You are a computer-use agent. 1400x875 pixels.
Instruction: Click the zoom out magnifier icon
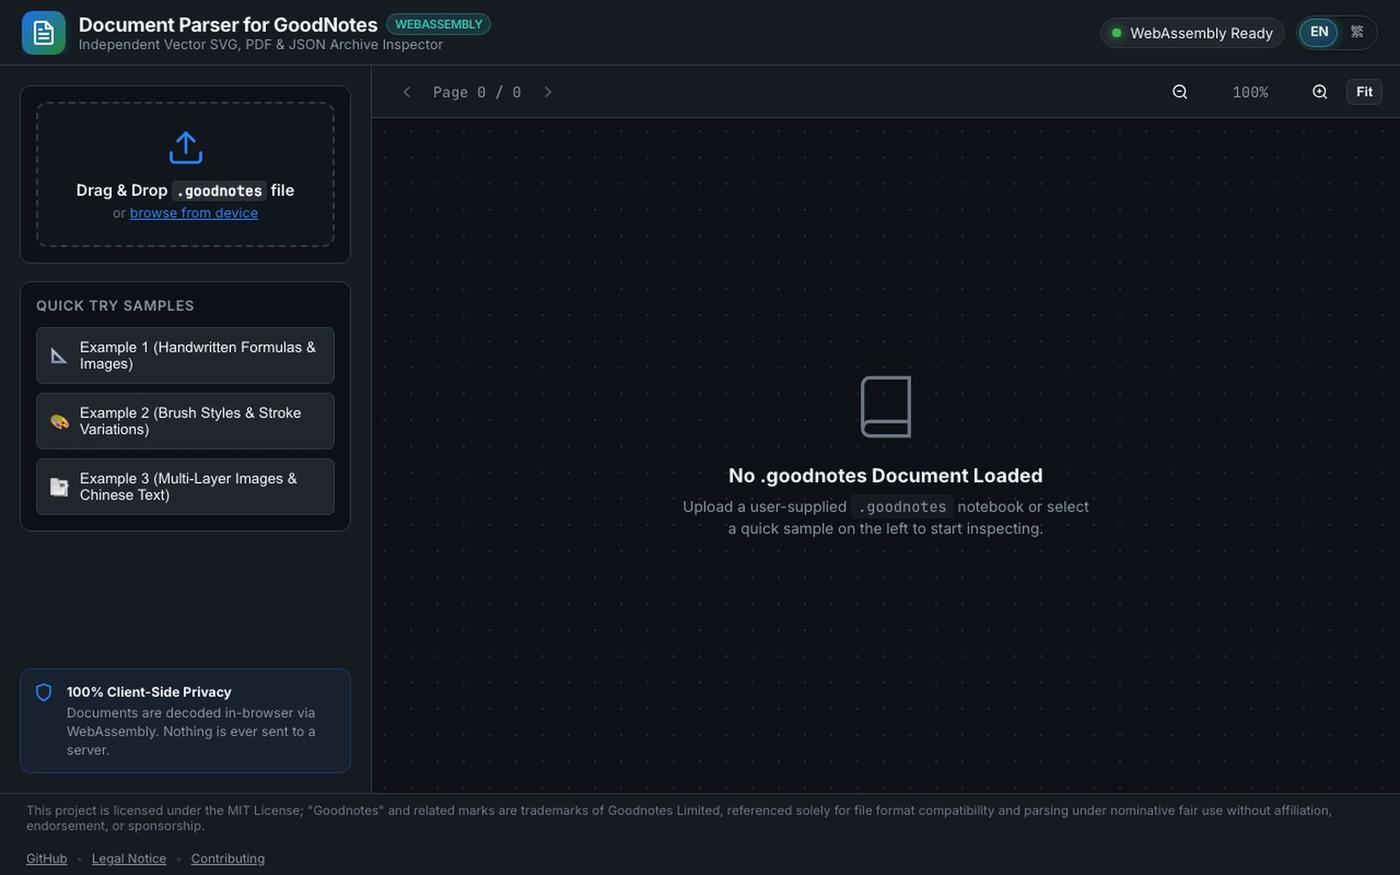(x=1180, y=92)
